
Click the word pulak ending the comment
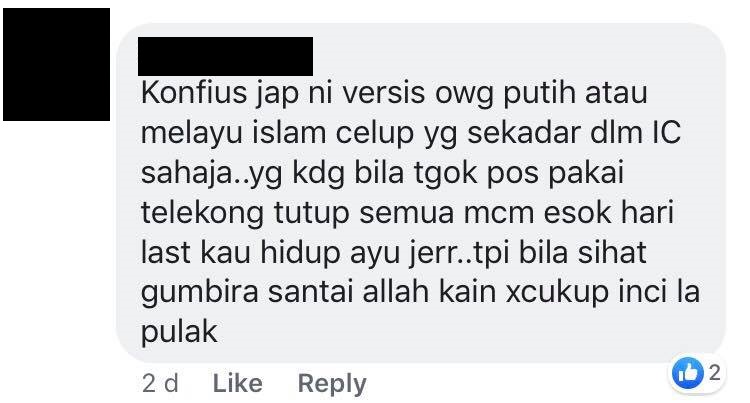[x=179, y=333]
